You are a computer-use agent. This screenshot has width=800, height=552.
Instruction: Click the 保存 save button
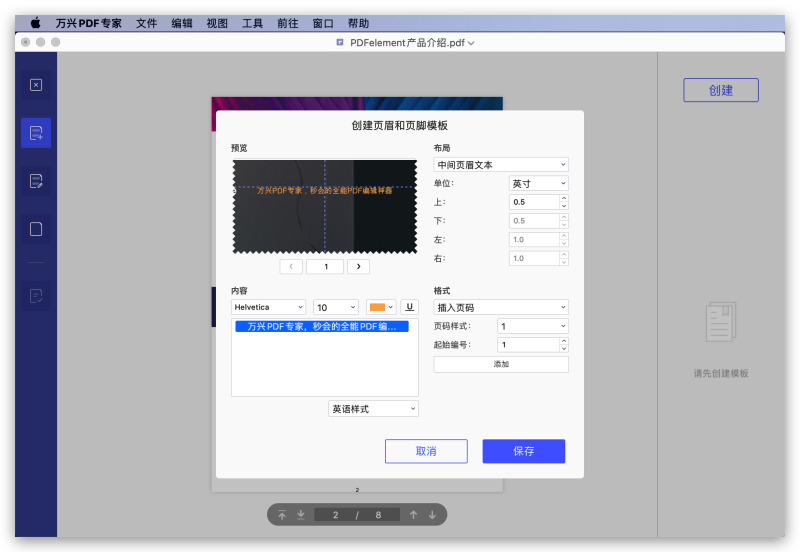click(x=523, y=451)
